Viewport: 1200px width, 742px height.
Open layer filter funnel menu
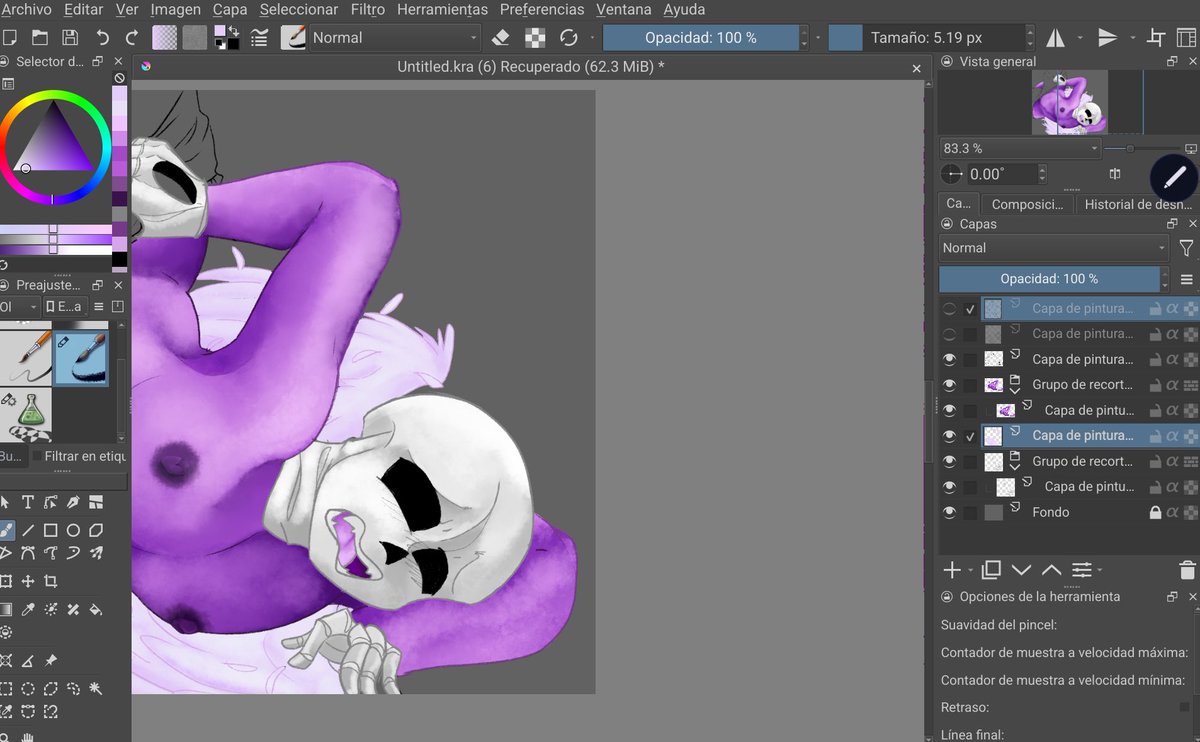pyautogui.click(x=1187, y=248)
